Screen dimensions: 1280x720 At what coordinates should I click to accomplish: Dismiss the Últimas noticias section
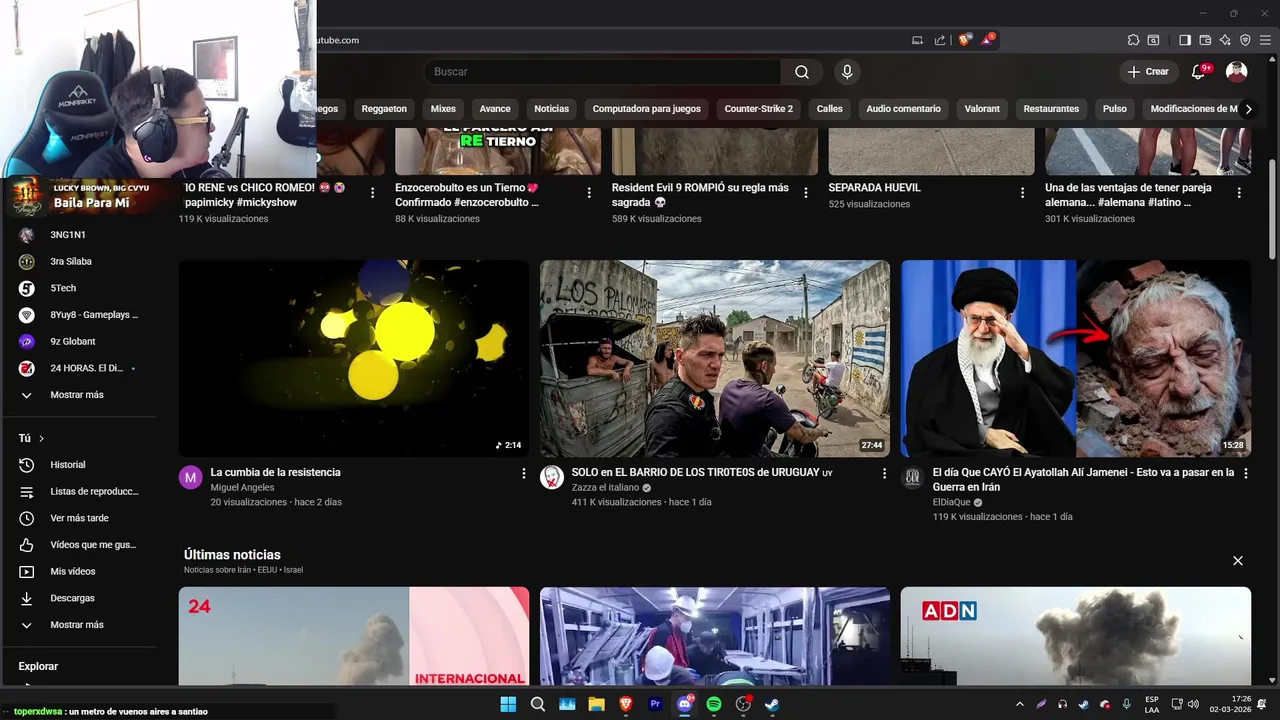point(1238,561)
